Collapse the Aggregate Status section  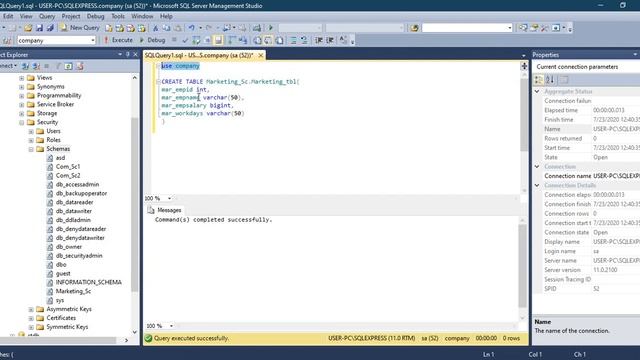[x=537, y=91]
